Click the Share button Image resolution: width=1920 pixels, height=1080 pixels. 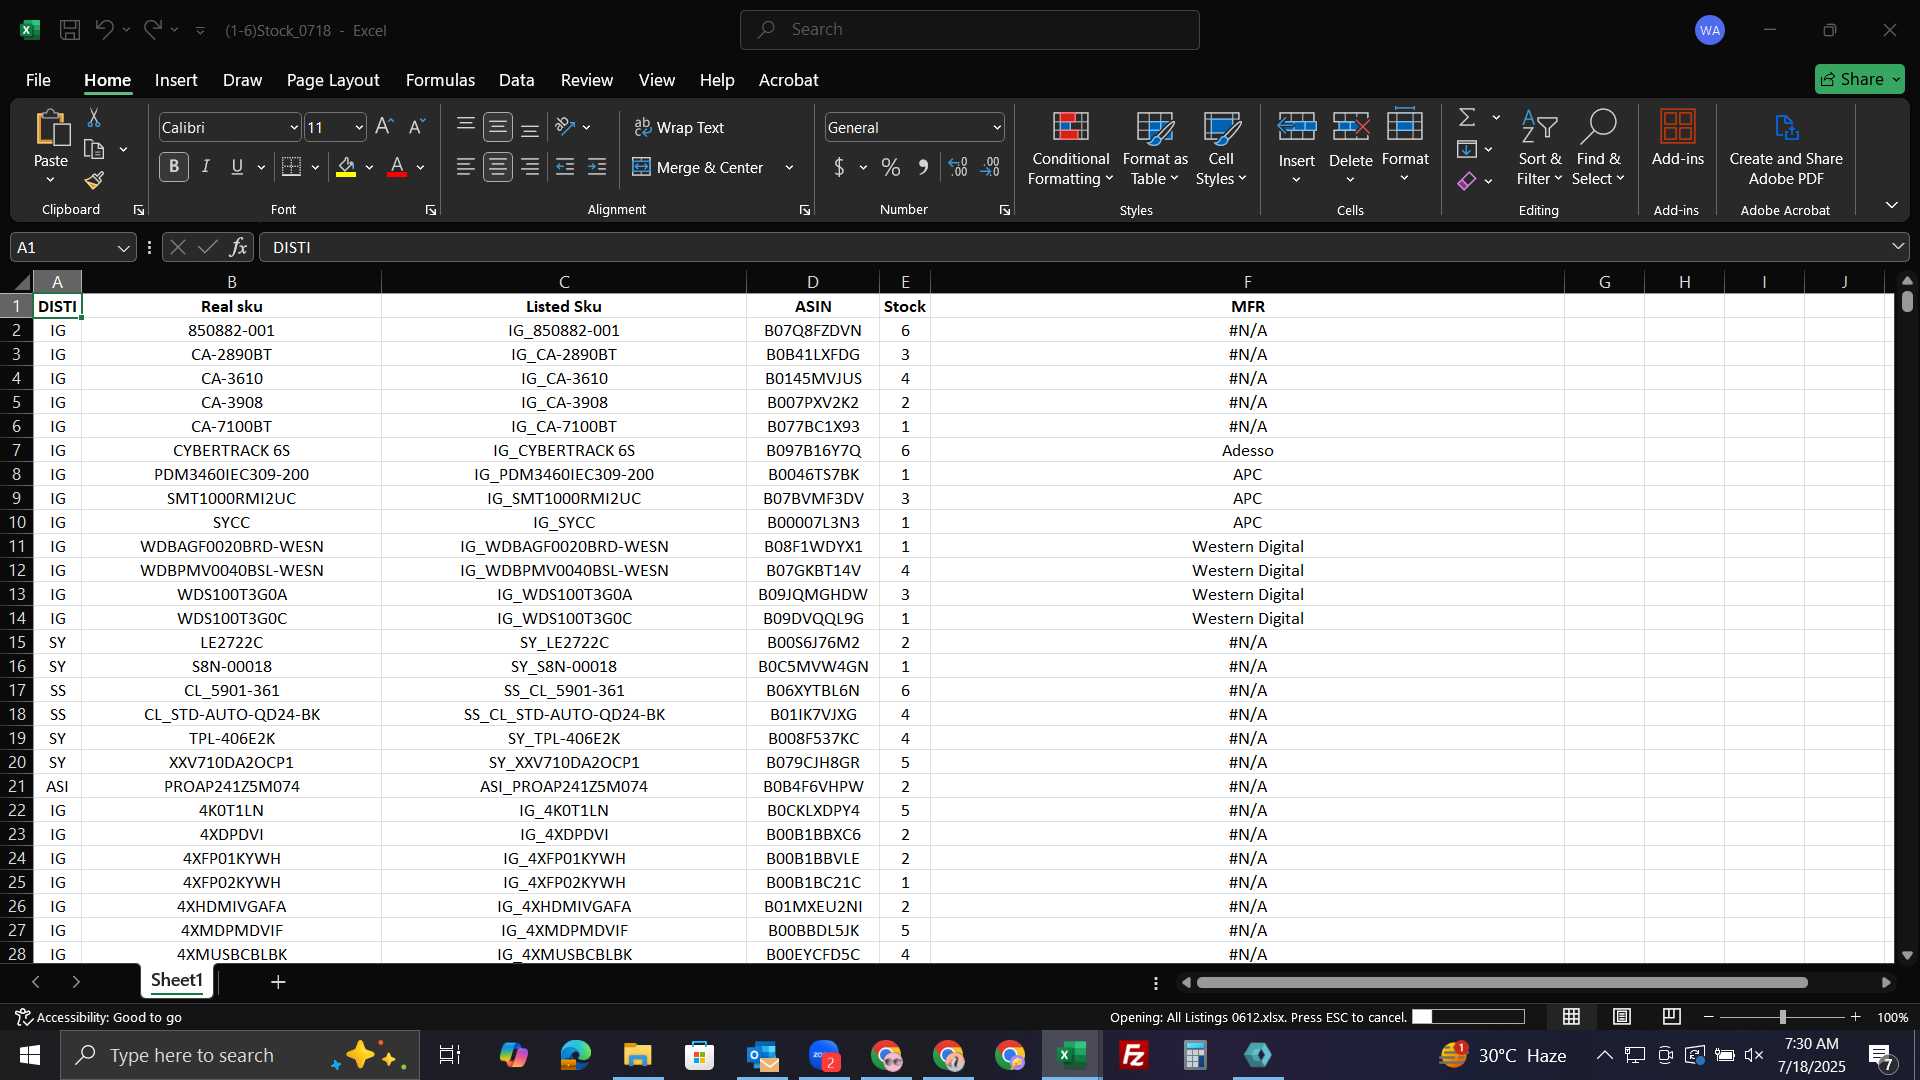point(1859,79)
